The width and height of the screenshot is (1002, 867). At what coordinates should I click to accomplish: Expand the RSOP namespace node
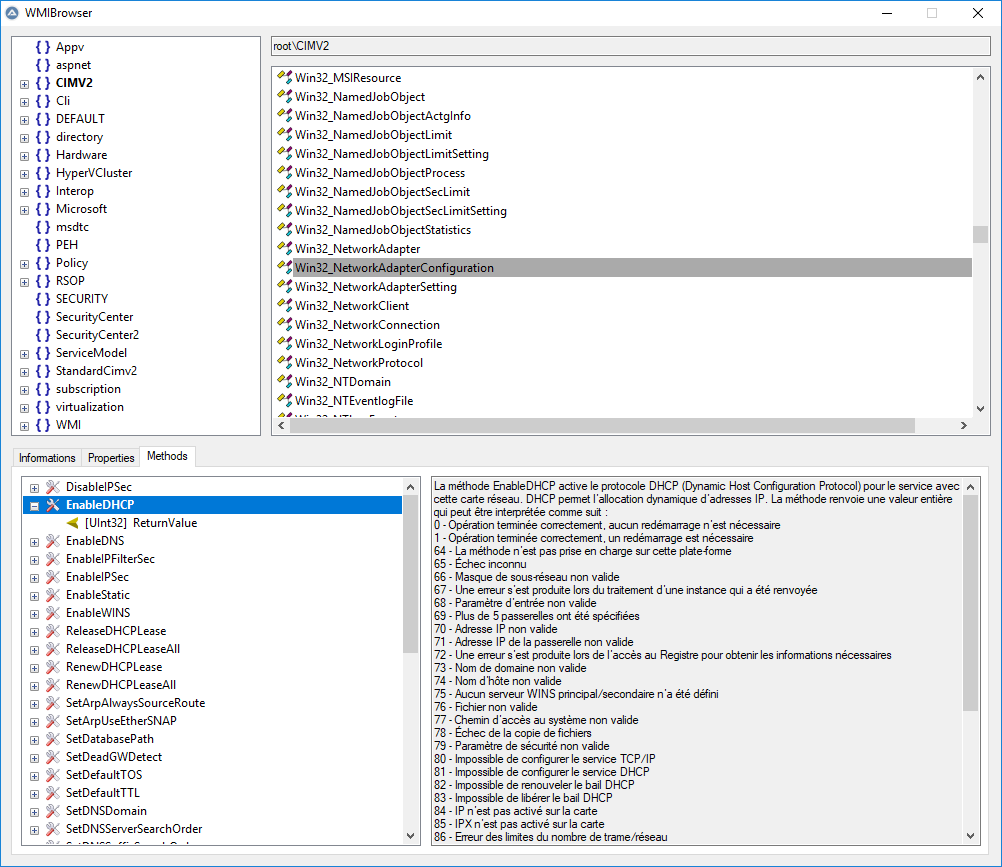[24, 282]
